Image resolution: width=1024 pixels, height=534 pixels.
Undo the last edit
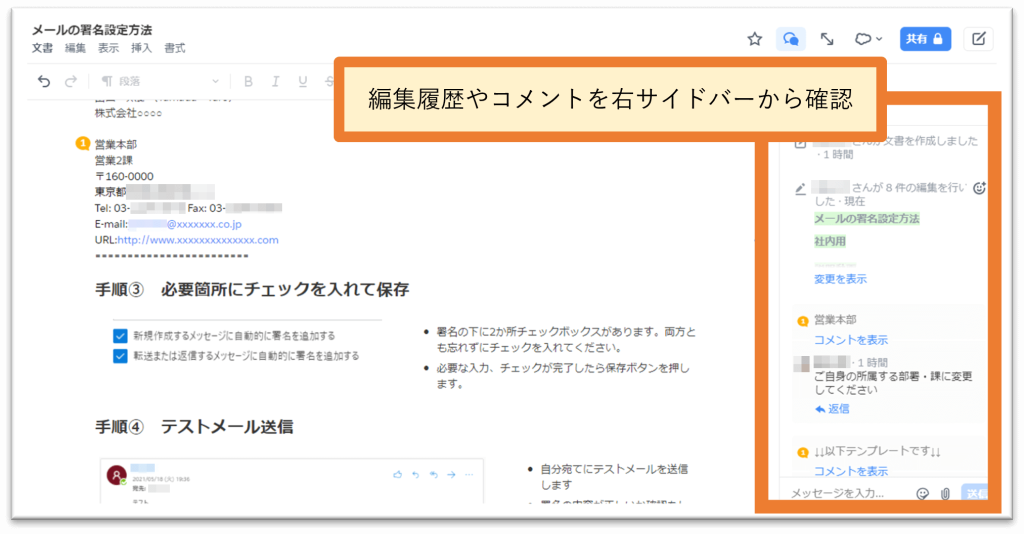(x=43, y=81)
